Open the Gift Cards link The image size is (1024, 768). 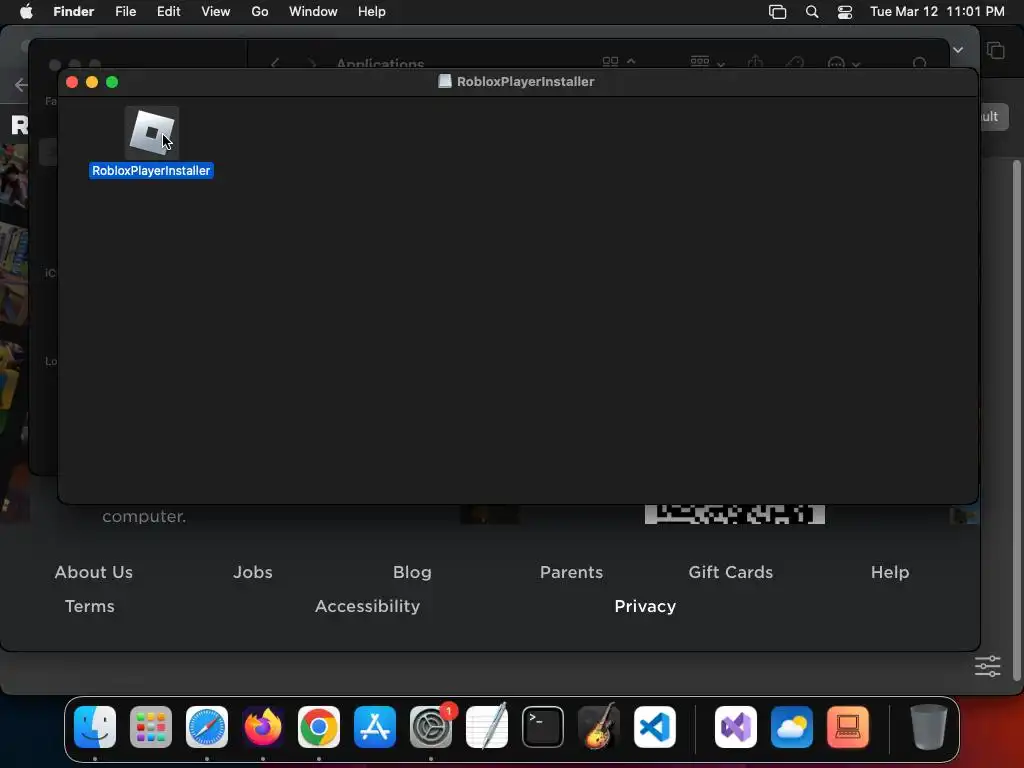pyautogui.click(x=731, y=572)
